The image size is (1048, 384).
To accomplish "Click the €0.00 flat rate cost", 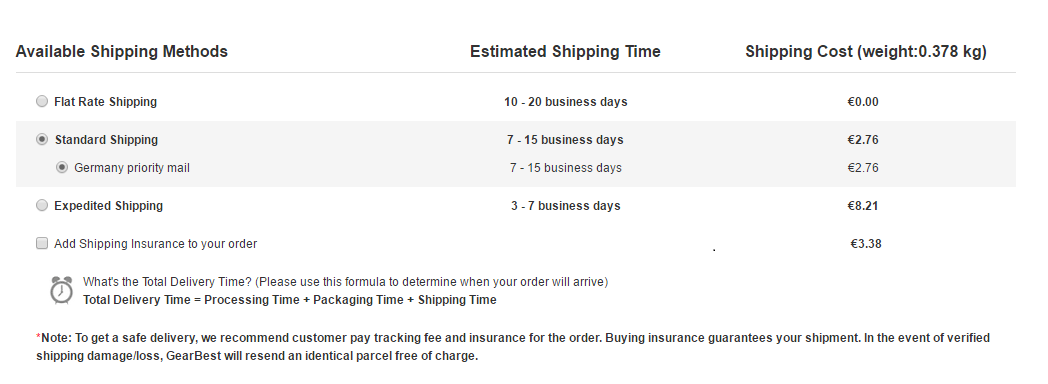I will pyautogui.click(x=863, y=102).
